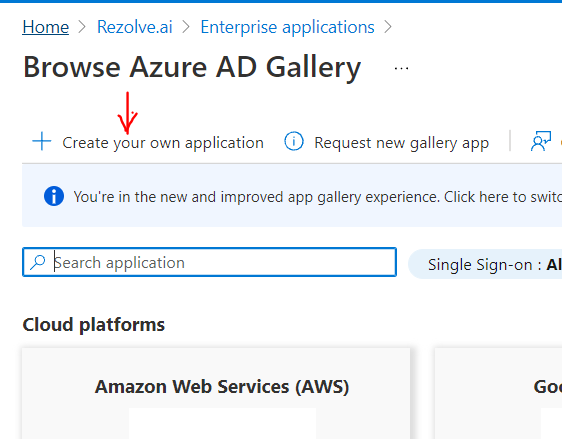Click the magnifier icon in search box
Image resolution: width=562 pixels, height=439 pixels.
pyautogui.click(x=38, y=262)
